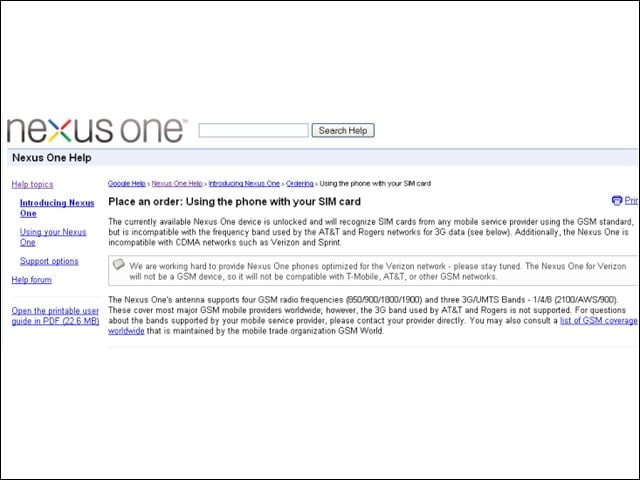
Task: Click the Search Help button
Action: pyautogui.click(x=343, y=131)
